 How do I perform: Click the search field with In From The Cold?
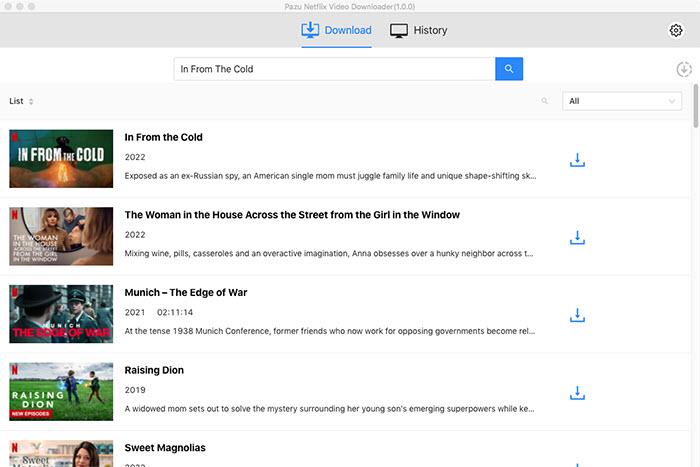pos(334,69)
